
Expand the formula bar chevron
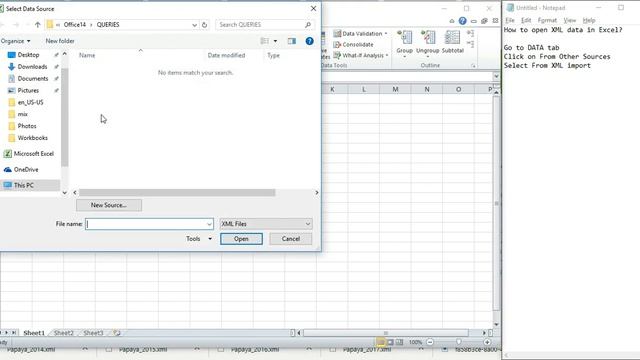pos(496,76)
